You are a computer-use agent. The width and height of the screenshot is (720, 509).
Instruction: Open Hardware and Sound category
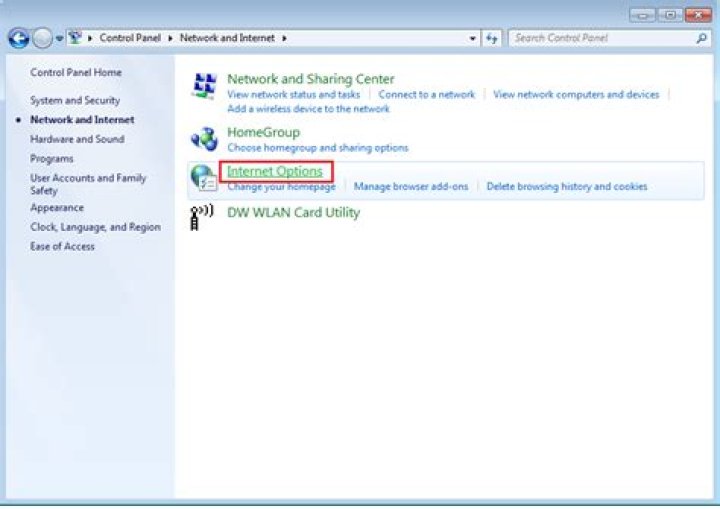(x=77, y=139)
